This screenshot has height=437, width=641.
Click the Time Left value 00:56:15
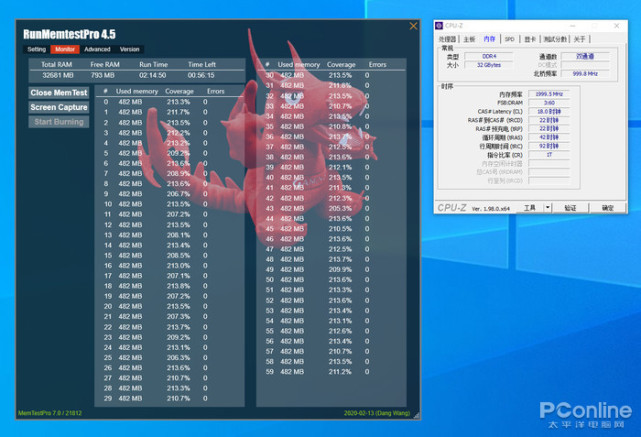point(201,76)
